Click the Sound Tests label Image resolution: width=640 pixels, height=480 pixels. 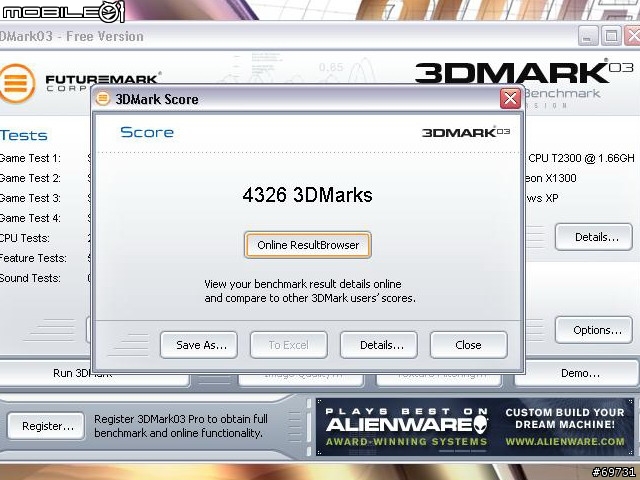[30, 278]
